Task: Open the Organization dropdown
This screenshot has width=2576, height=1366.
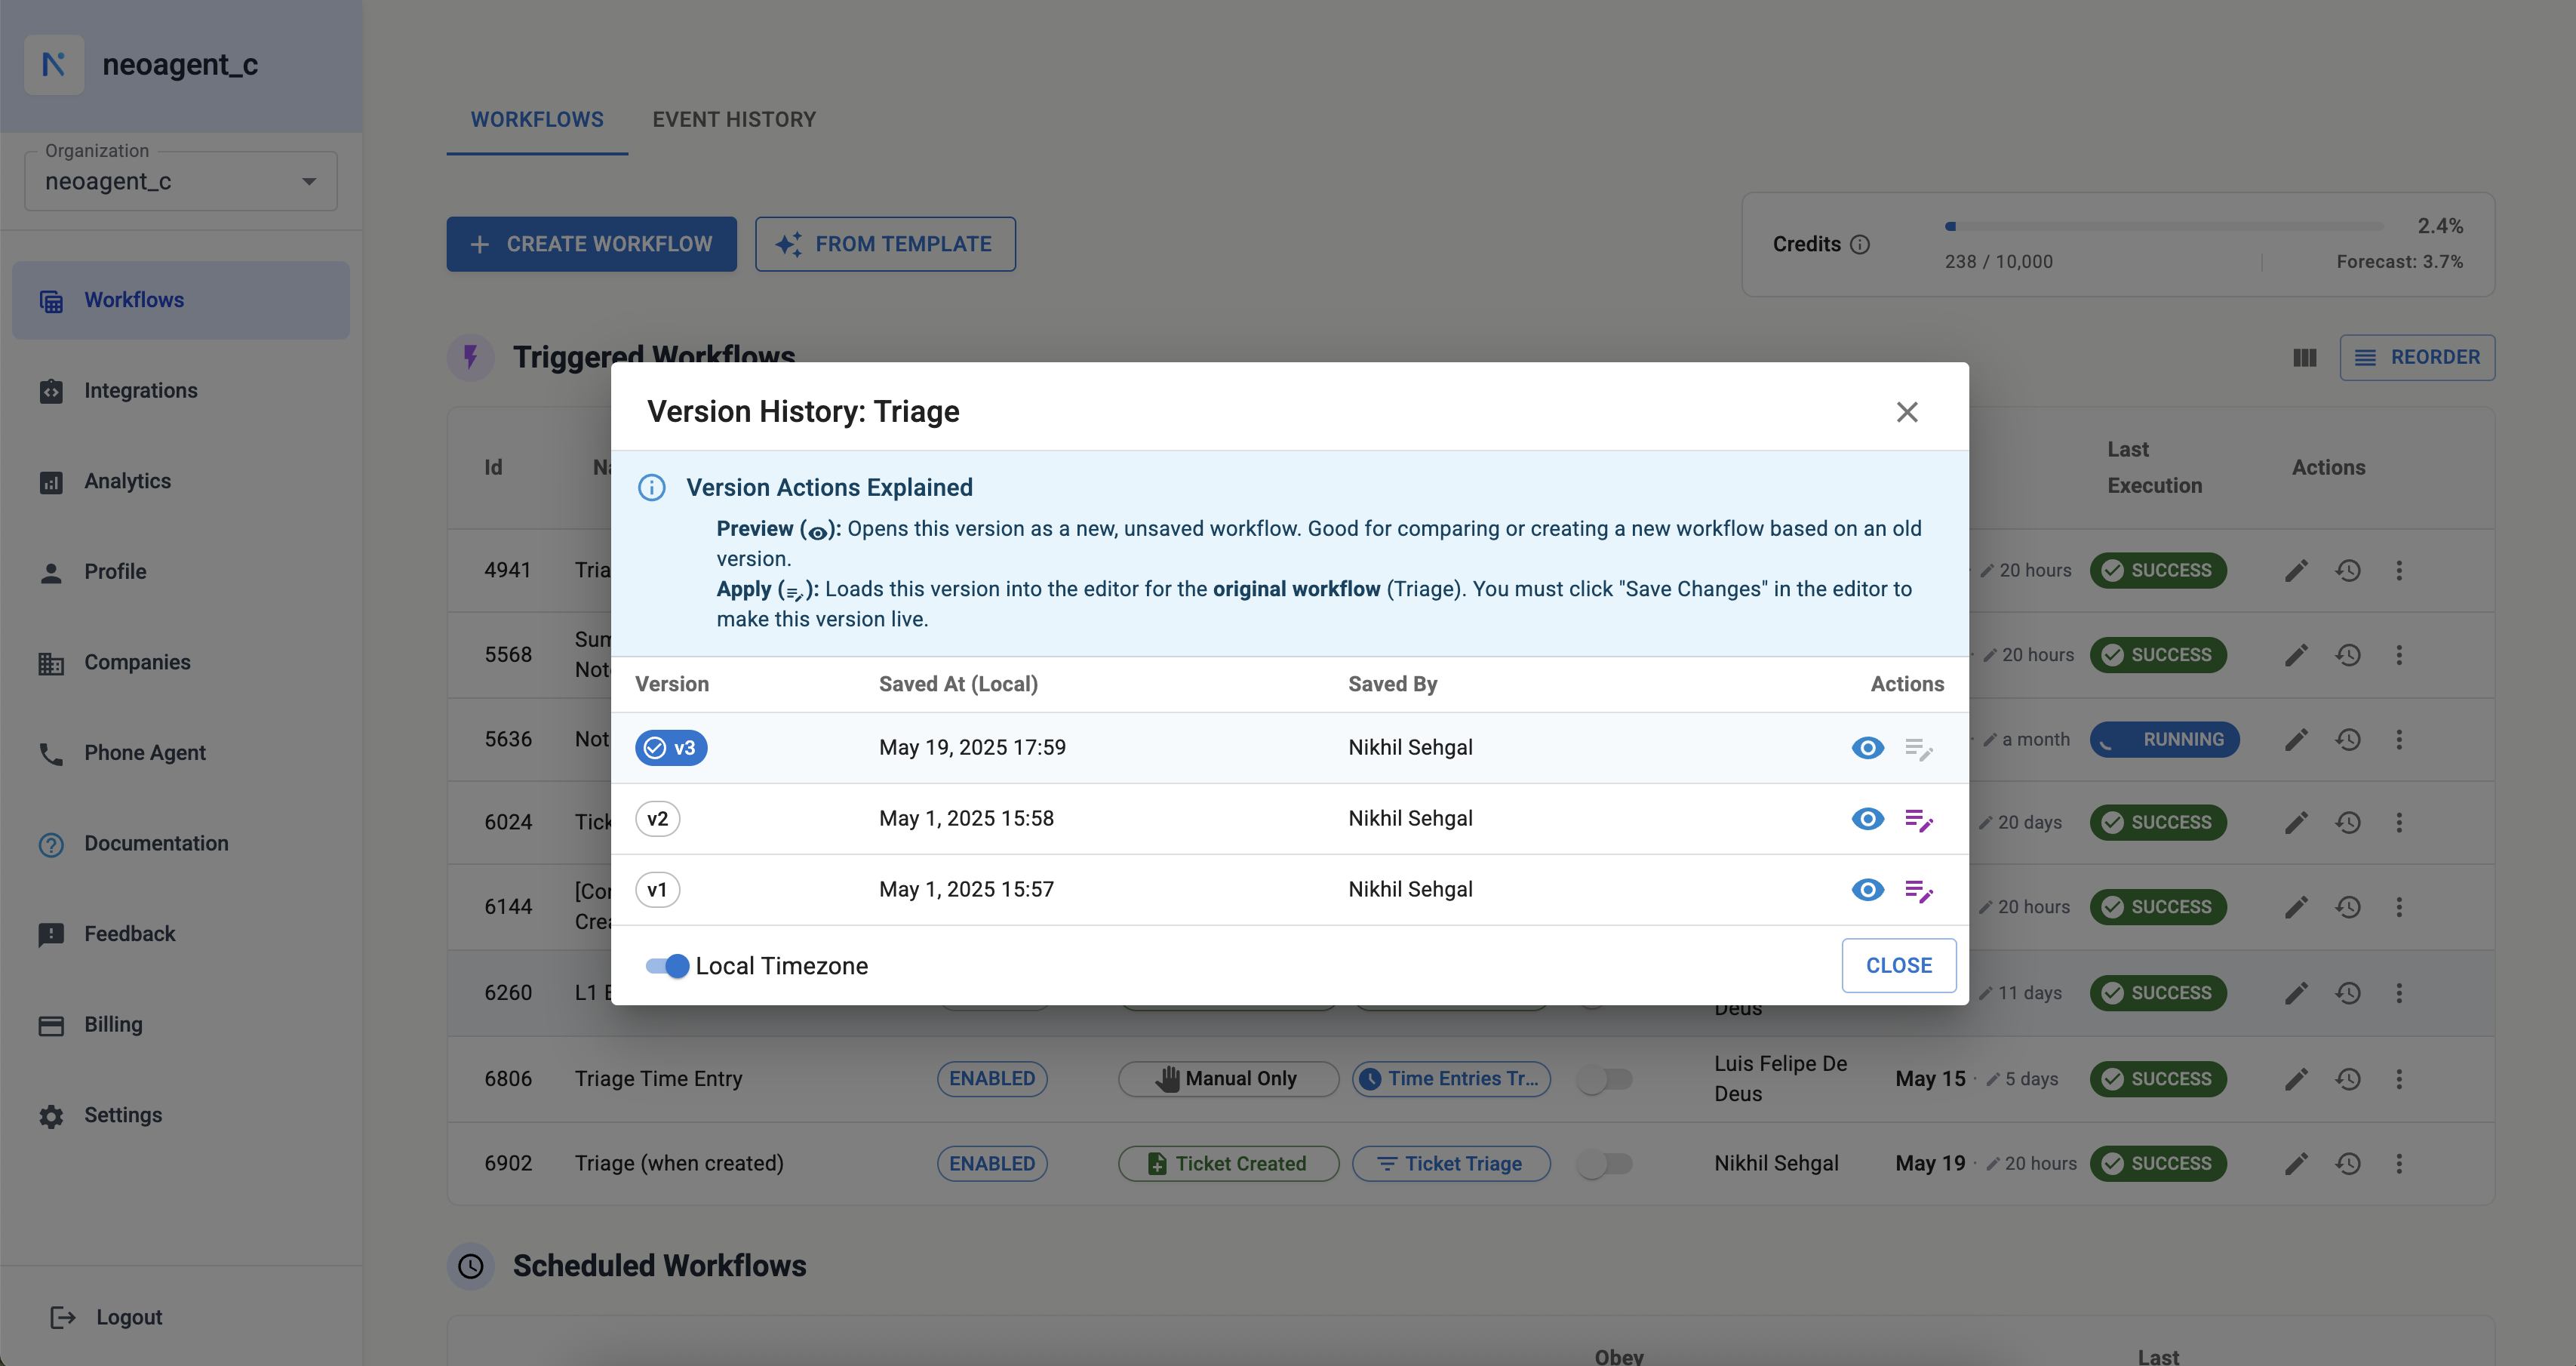Action: click(181, 182)
